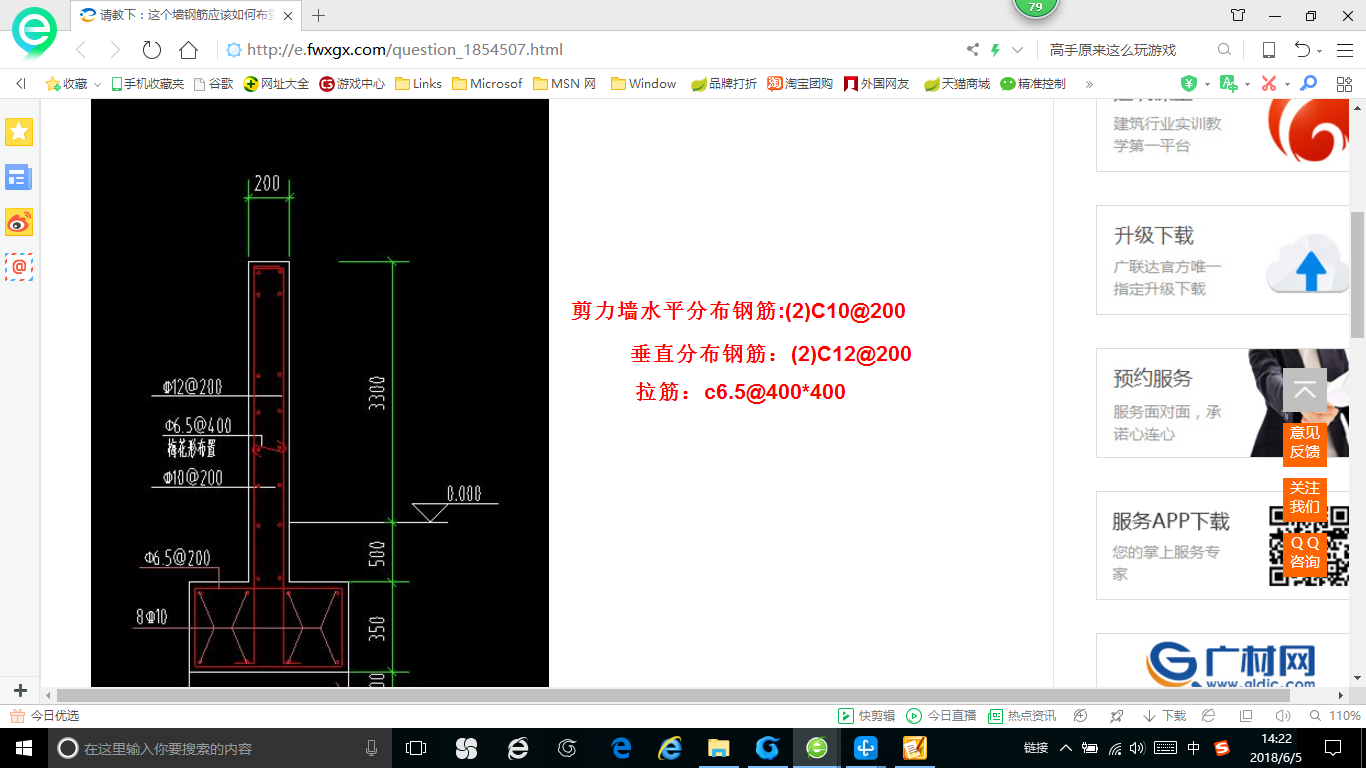Open the 品牌打折 bookmark
This screenshot has height=768, width=1366.
[x=724, y=84]
